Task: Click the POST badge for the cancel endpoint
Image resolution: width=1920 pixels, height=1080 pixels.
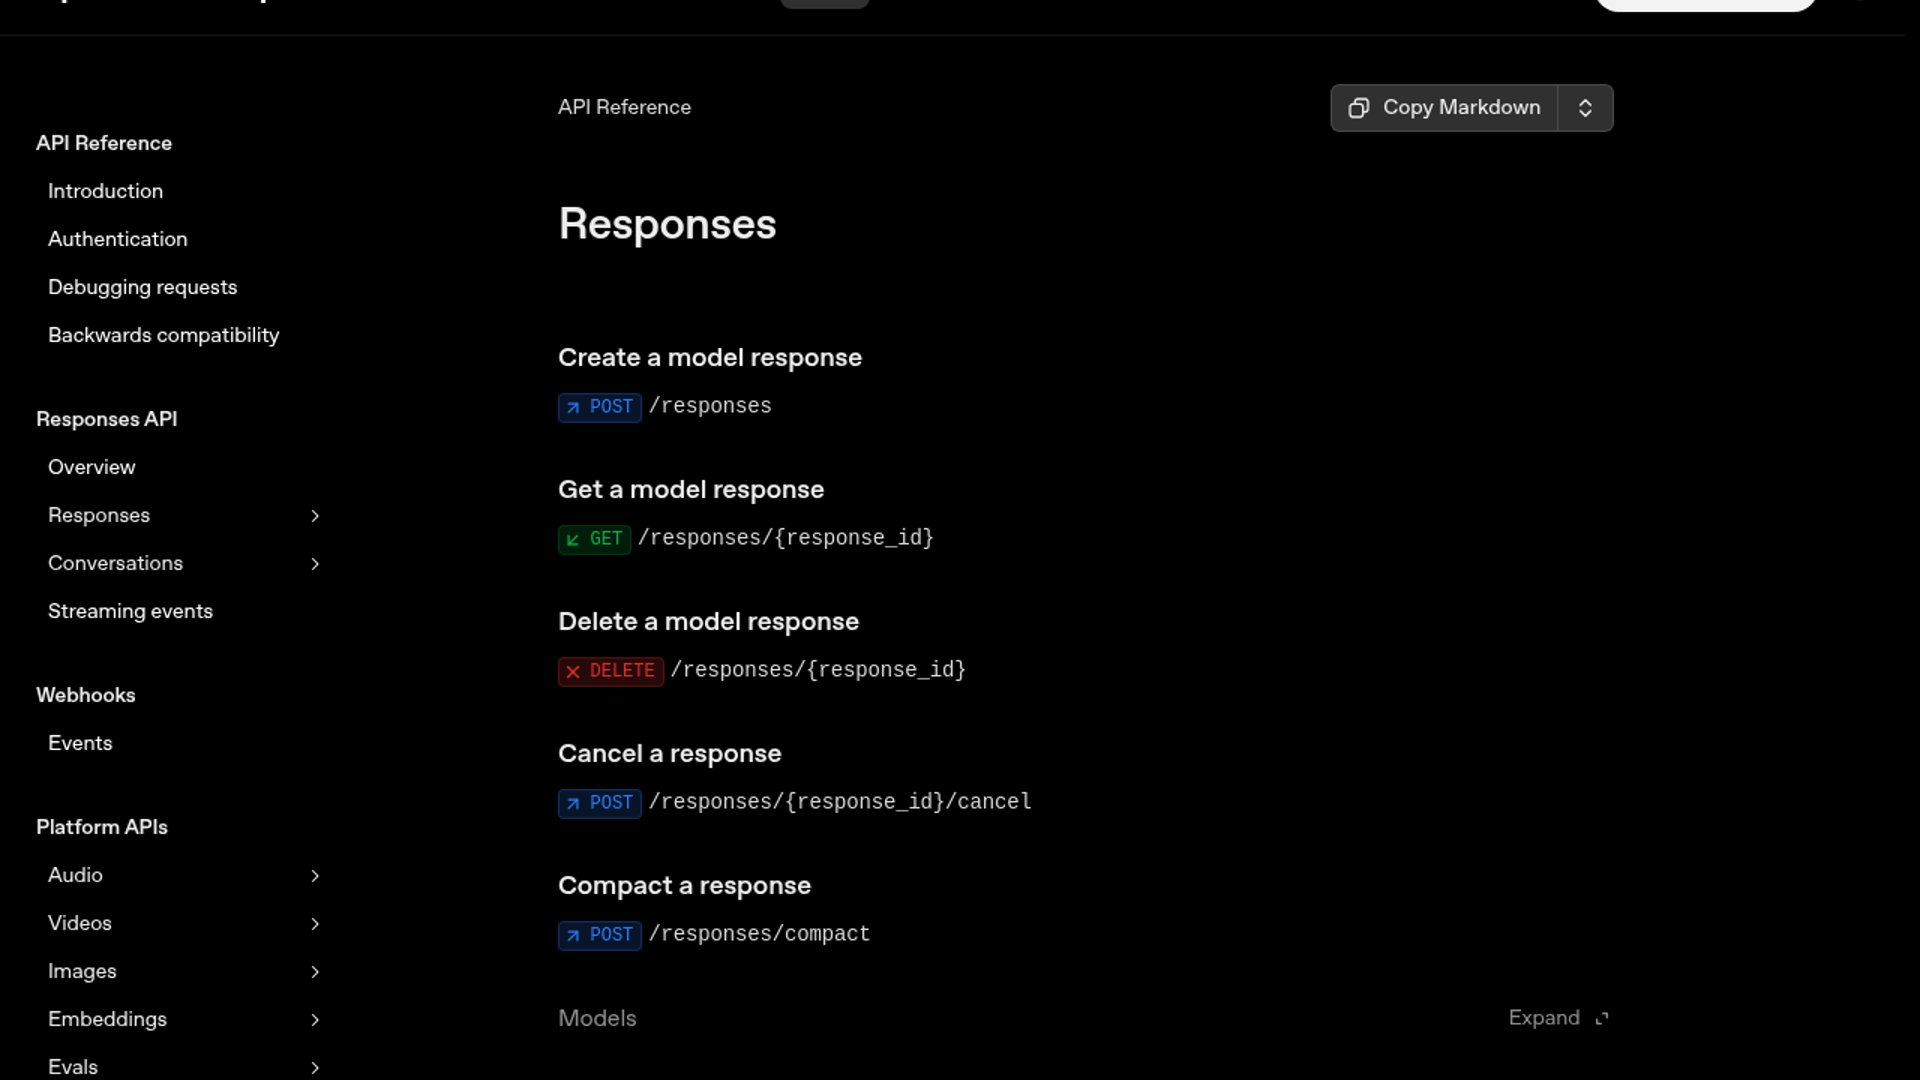Action: (x=599, y=803)
